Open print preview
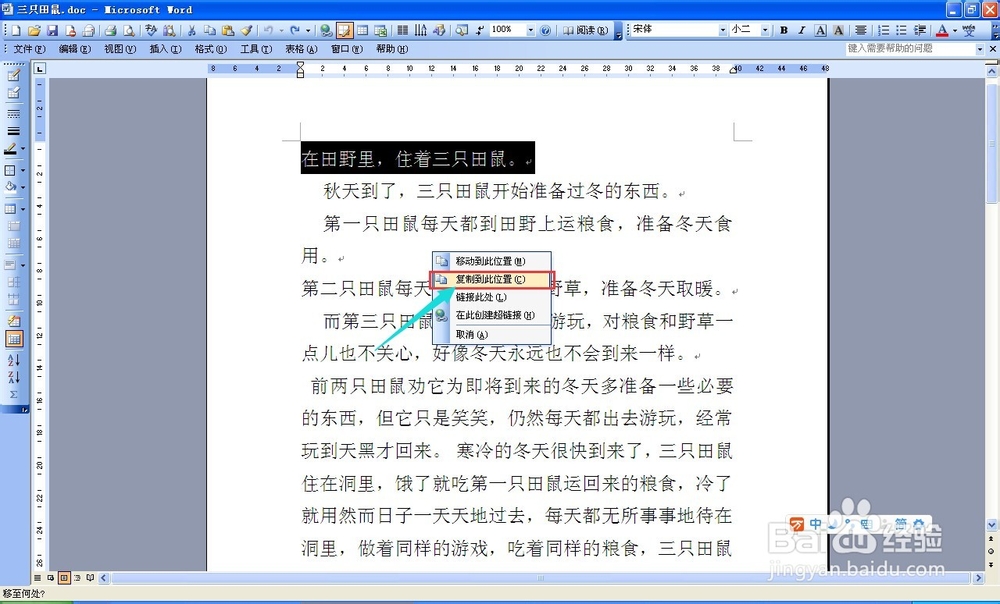The image size is (1000, 604). tap(130, 30)
